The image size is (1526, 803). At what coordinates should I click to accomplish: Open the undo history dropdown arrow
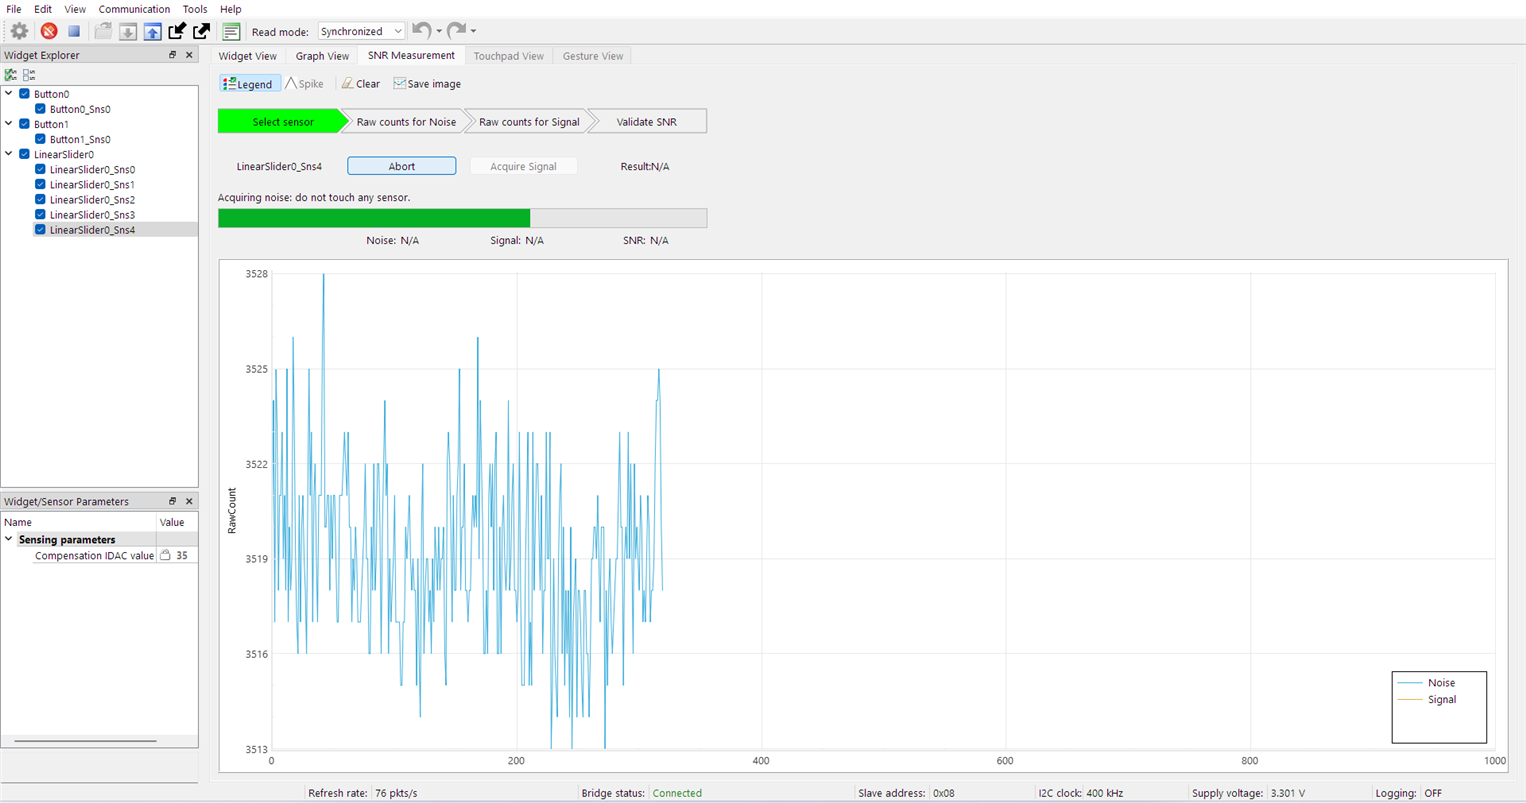439,31
